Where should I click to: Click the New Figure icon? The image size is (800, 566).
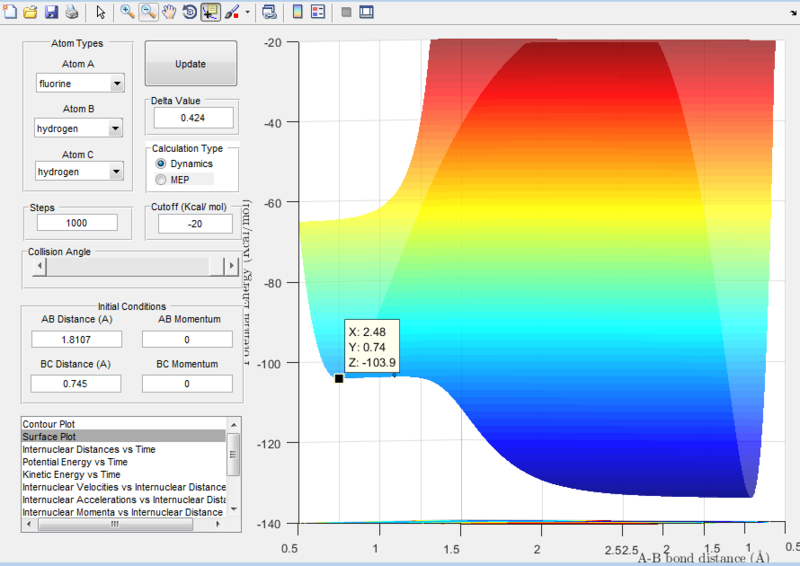(x=11, y=13)
